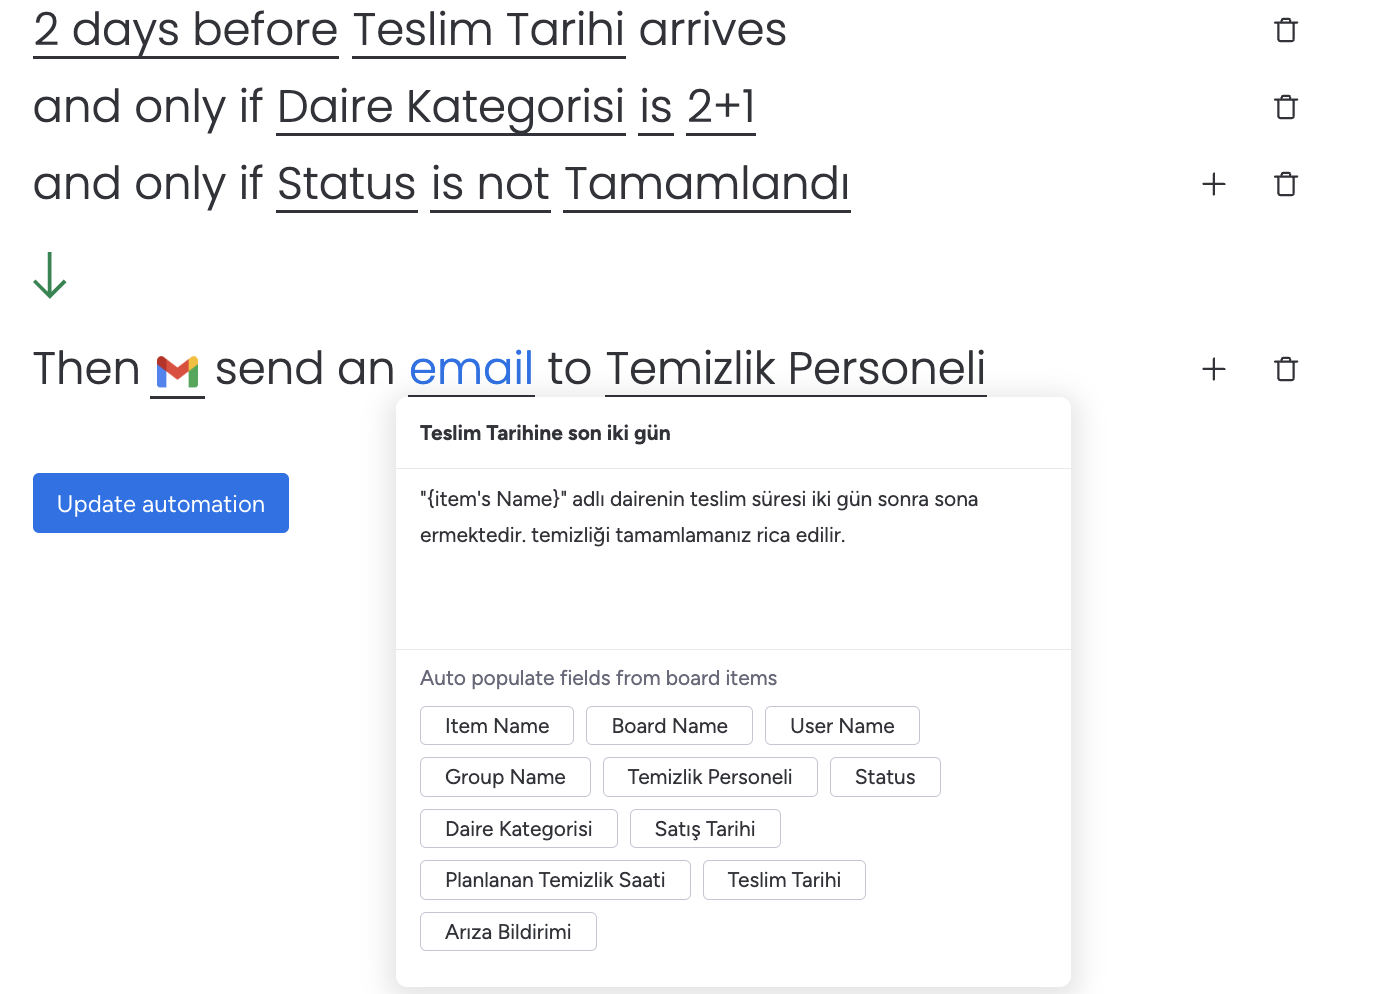Insert the Teslim Tarihi field chip
This screenshot has height=994, width=1384.
click(784, 880)
